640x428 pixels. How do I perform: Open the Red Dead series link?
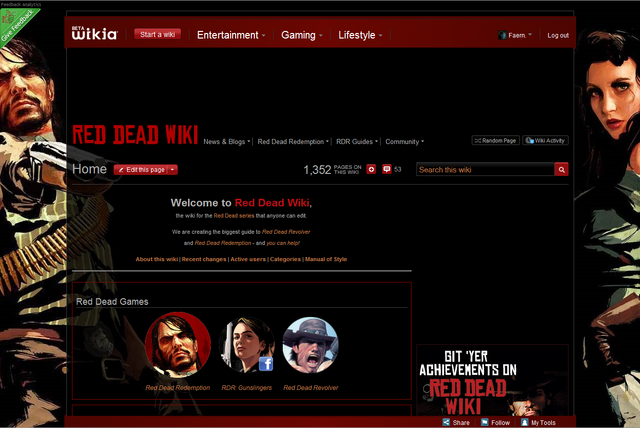coord(234,215)
